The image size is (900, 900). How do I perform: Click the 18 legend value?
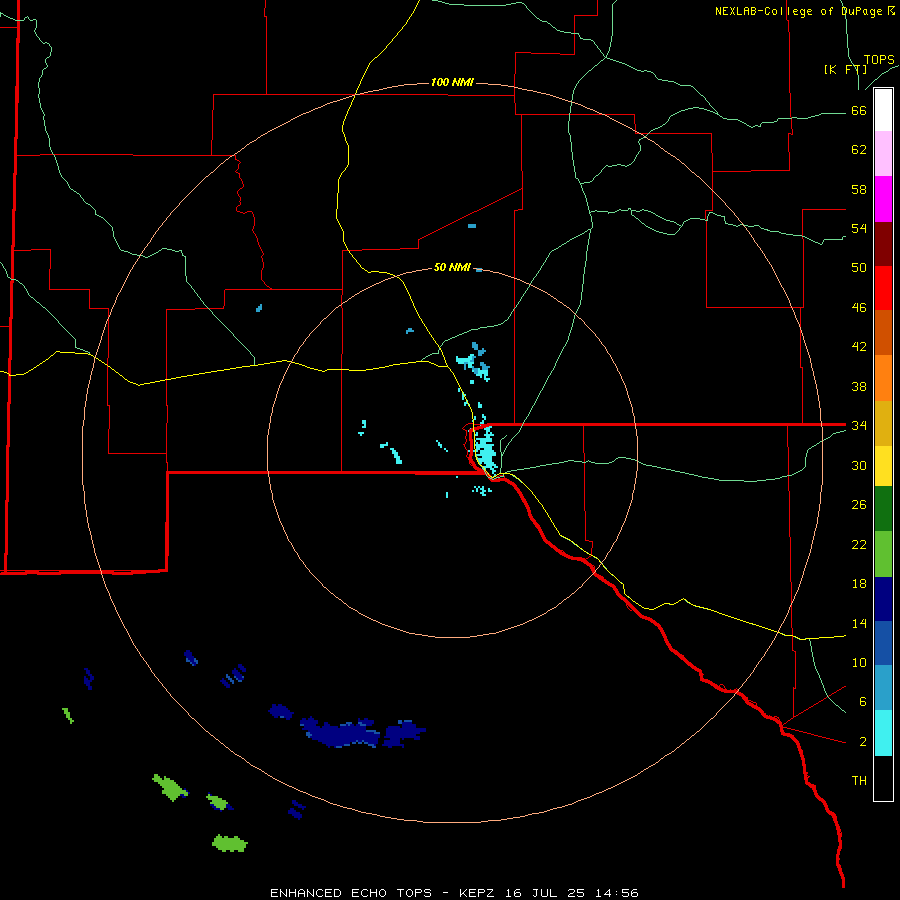point(859,584)
